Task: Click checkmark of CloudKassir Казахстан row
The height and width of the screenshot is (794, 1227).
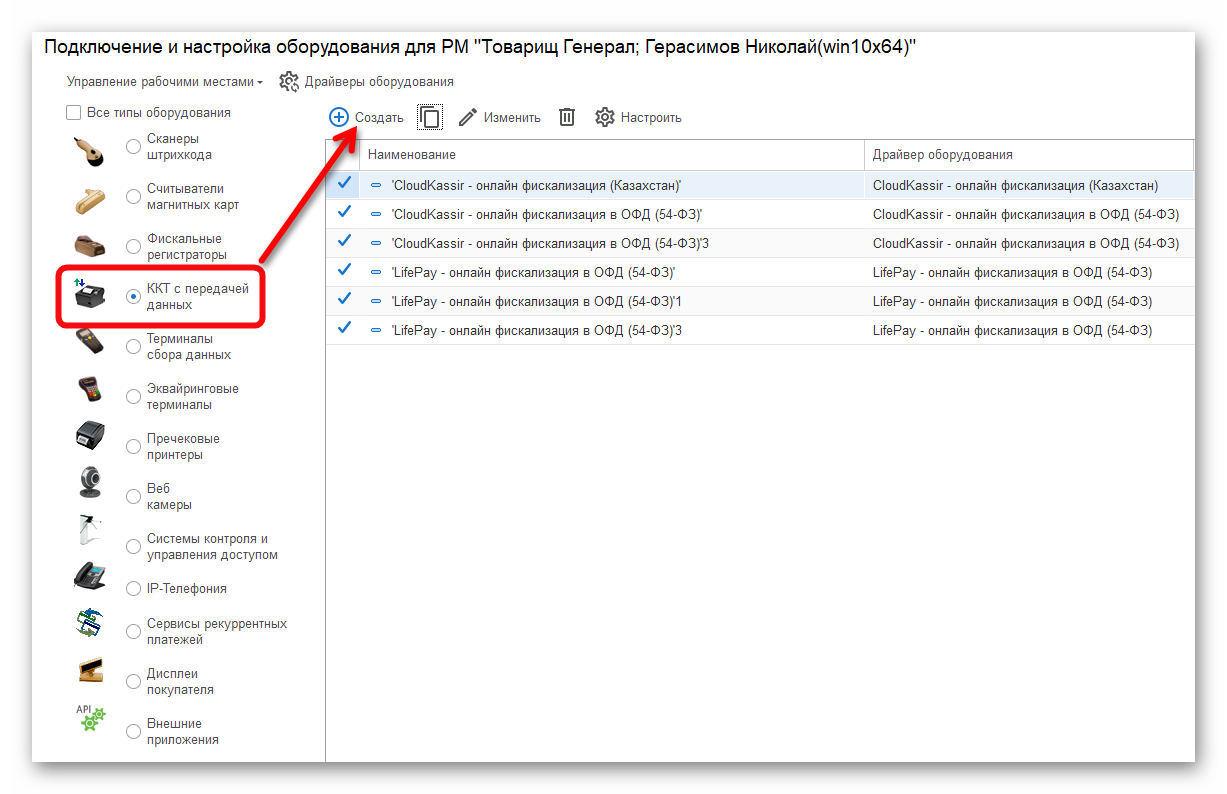Action: tap(344, 184)
